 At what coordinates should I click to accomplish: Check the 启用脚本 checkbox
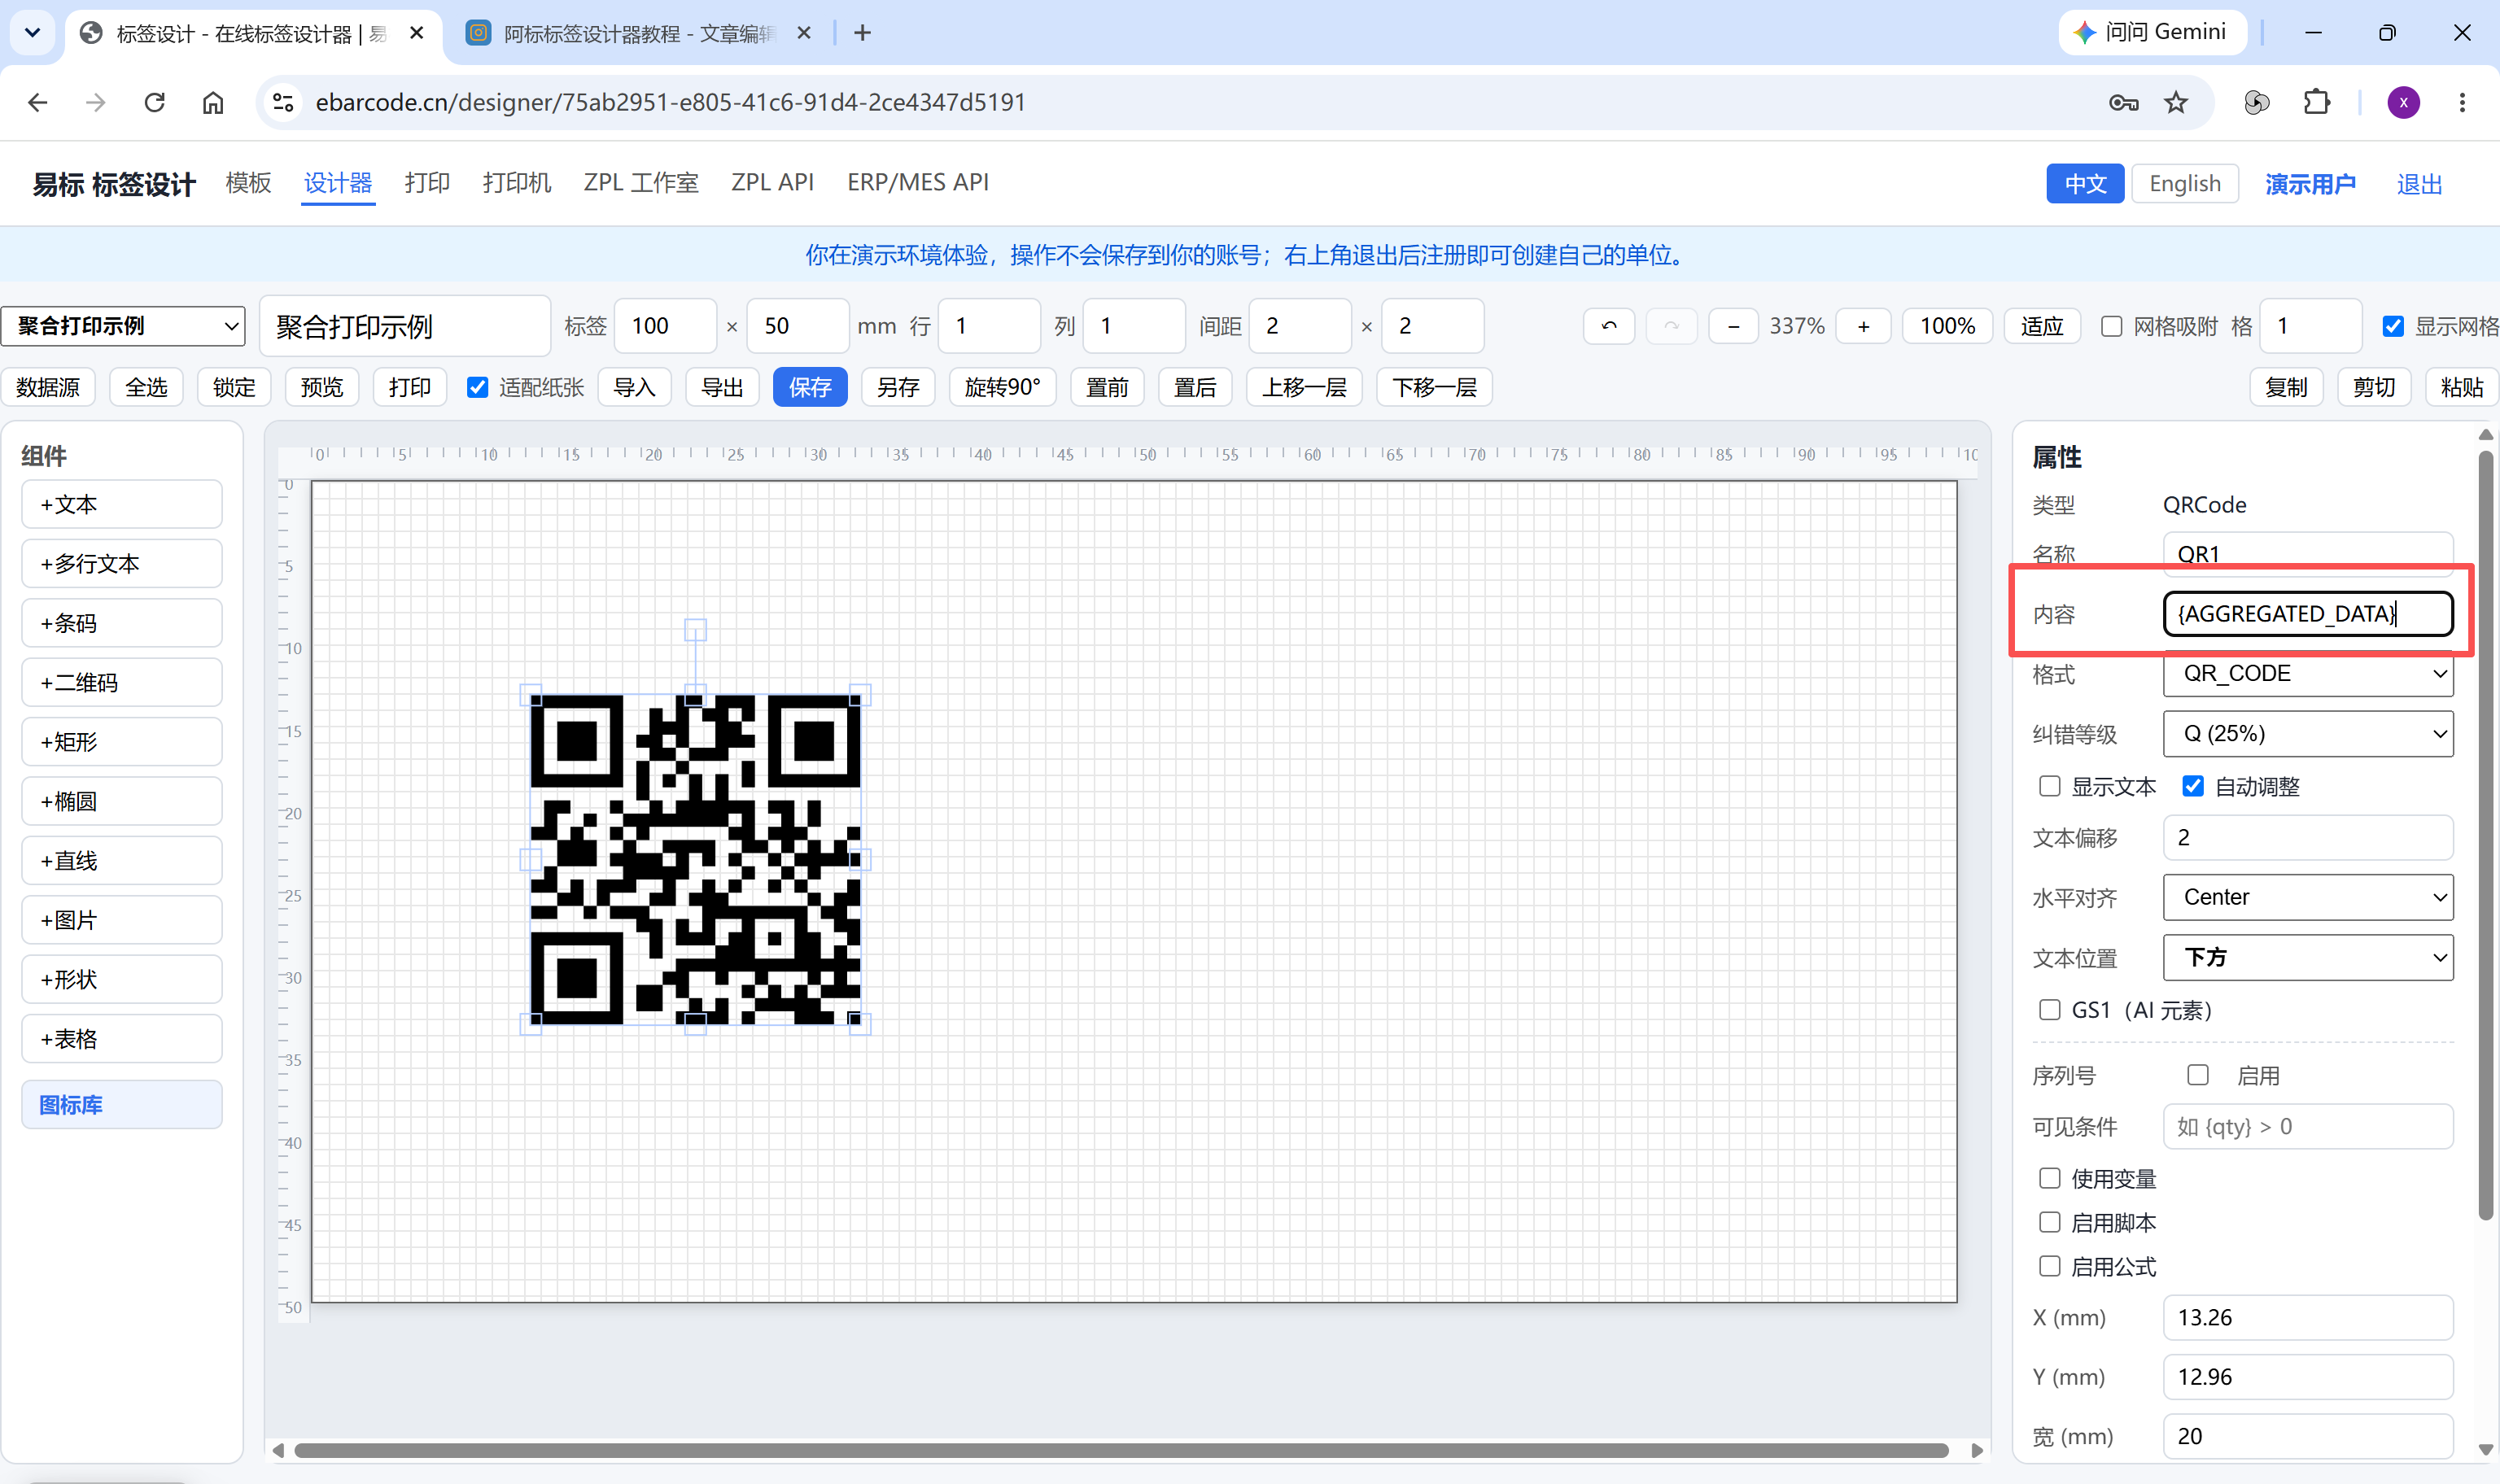pos(2049,1222)
